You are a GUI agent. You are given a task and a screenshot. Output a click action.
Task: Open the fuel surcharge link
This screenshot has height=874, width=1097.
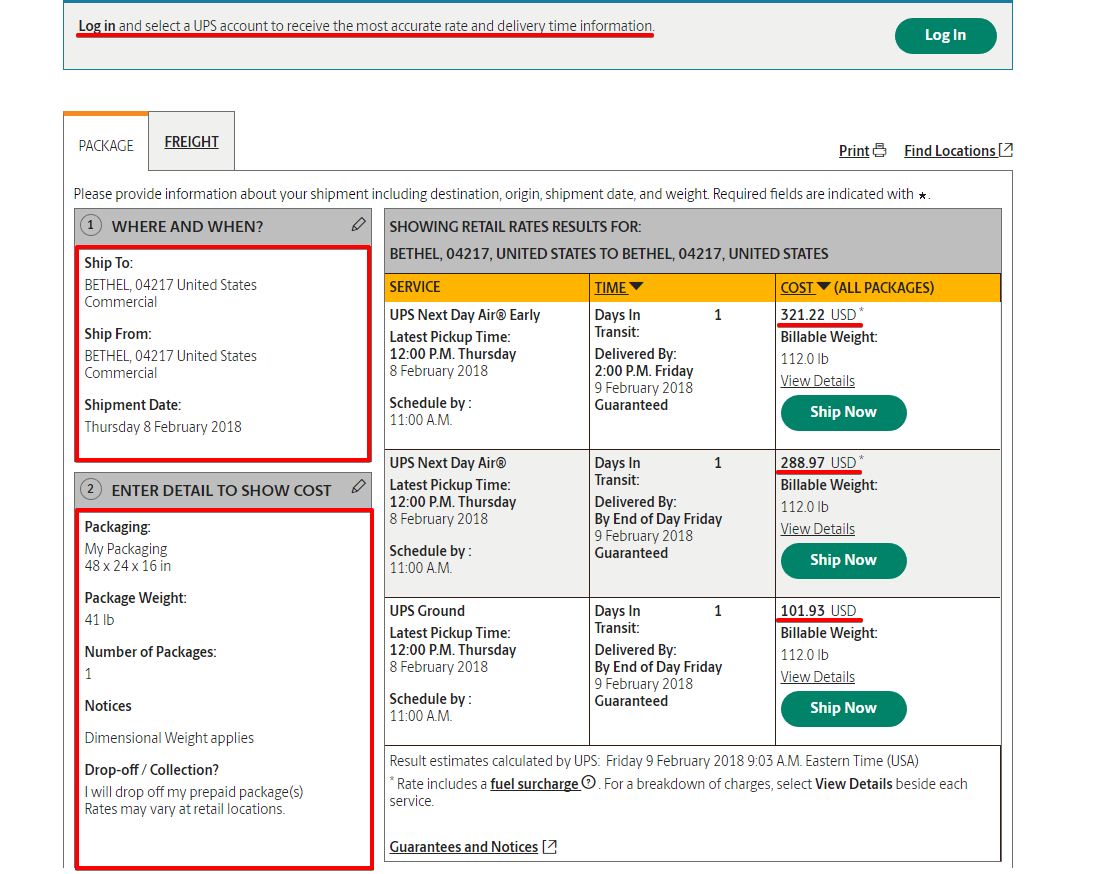pos(534,784)
